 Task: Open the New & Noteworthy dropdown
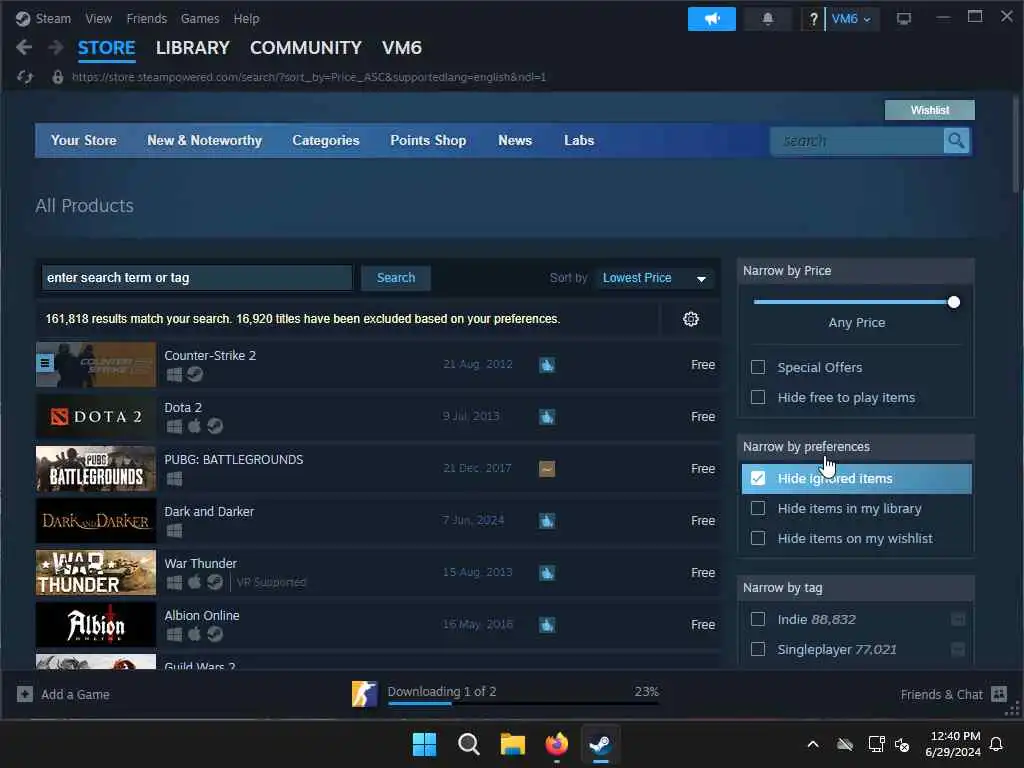coord(204,140)
